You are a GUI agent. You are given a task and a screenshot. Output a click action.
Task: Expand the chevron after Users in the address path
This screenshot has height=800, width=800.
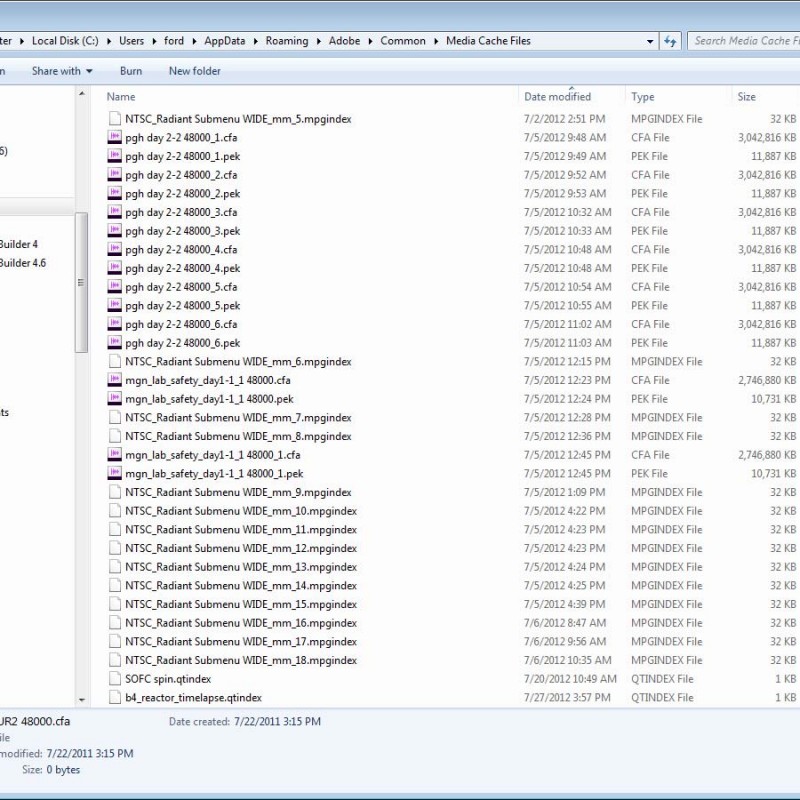[x=153, y=41]
